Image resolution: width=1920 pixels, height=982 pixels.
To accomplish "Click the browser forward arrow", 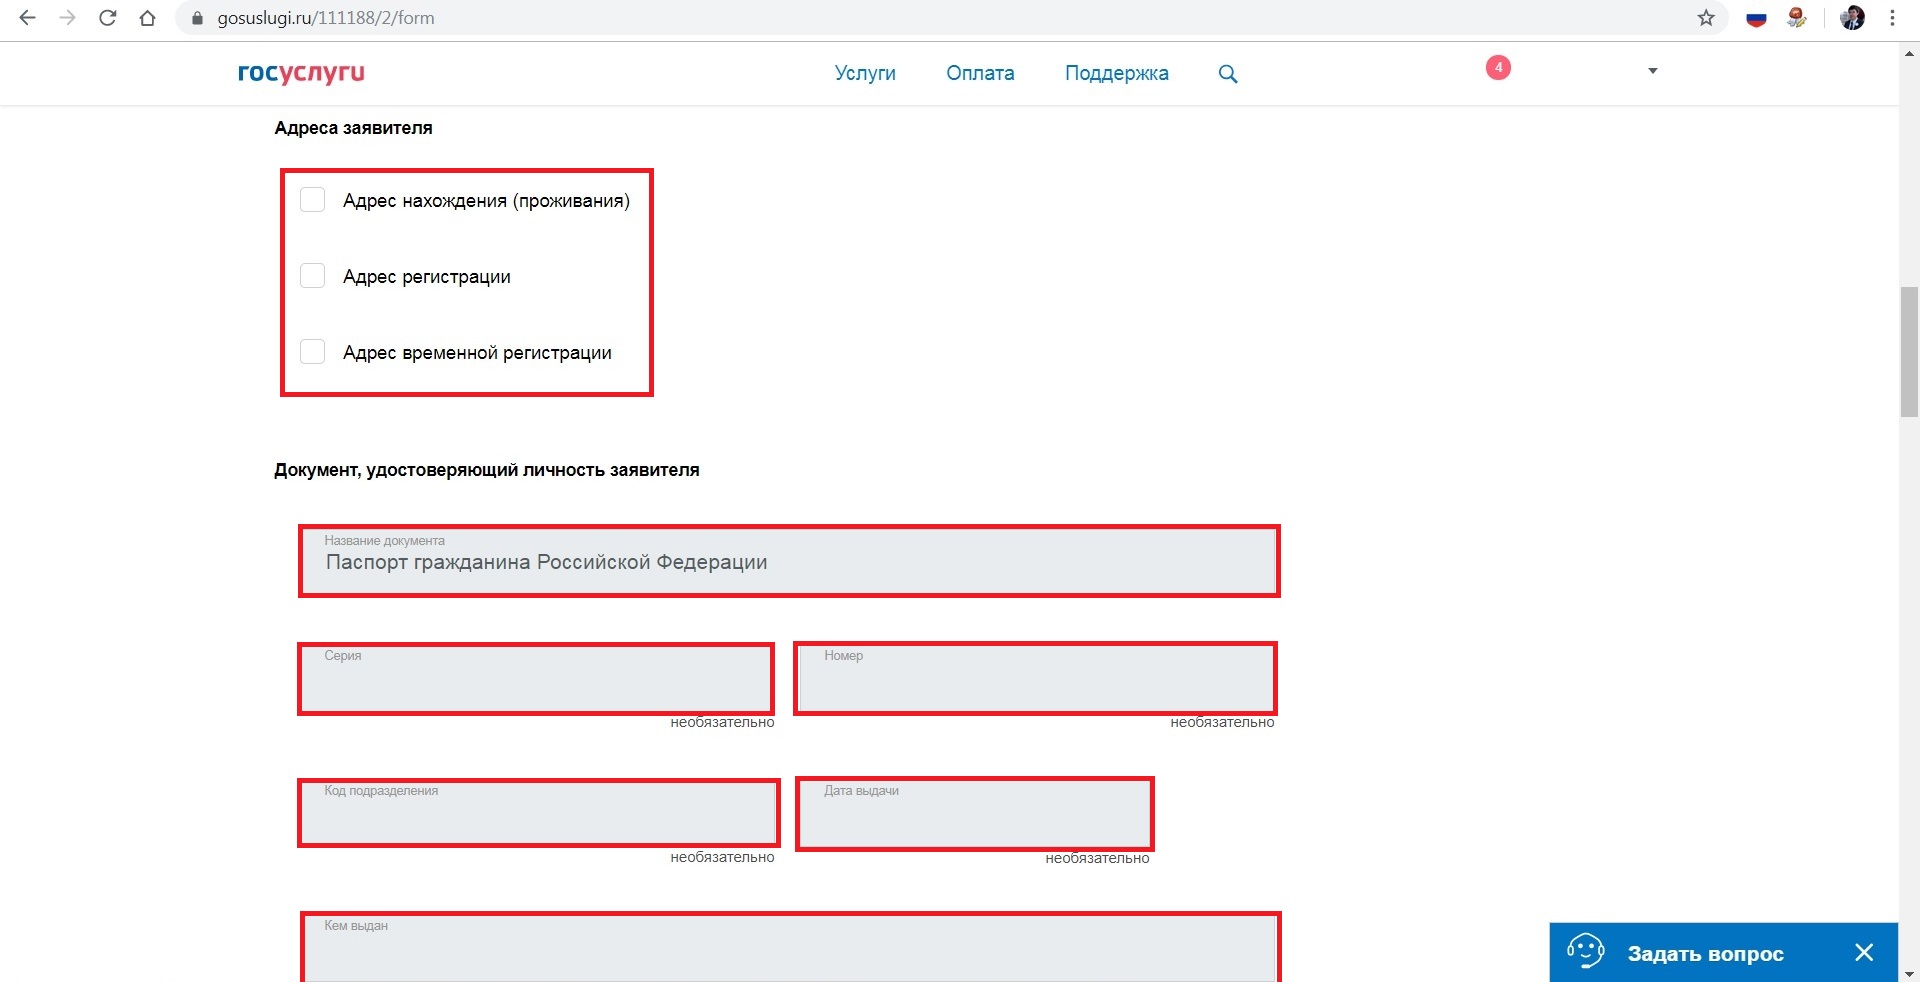I will tap(67, 18).
